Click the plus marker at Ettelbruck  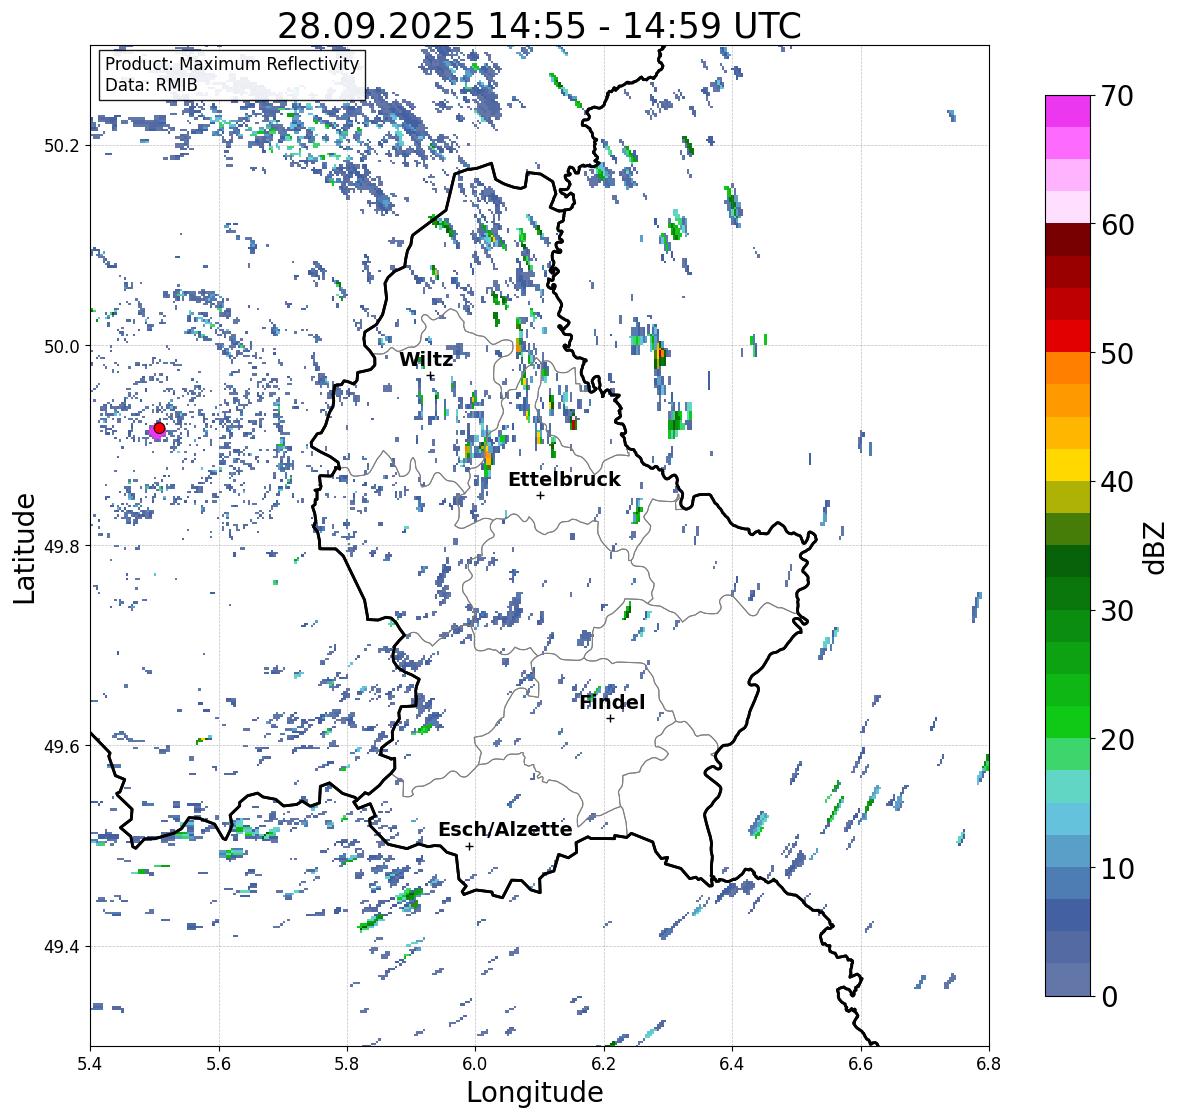540,495
